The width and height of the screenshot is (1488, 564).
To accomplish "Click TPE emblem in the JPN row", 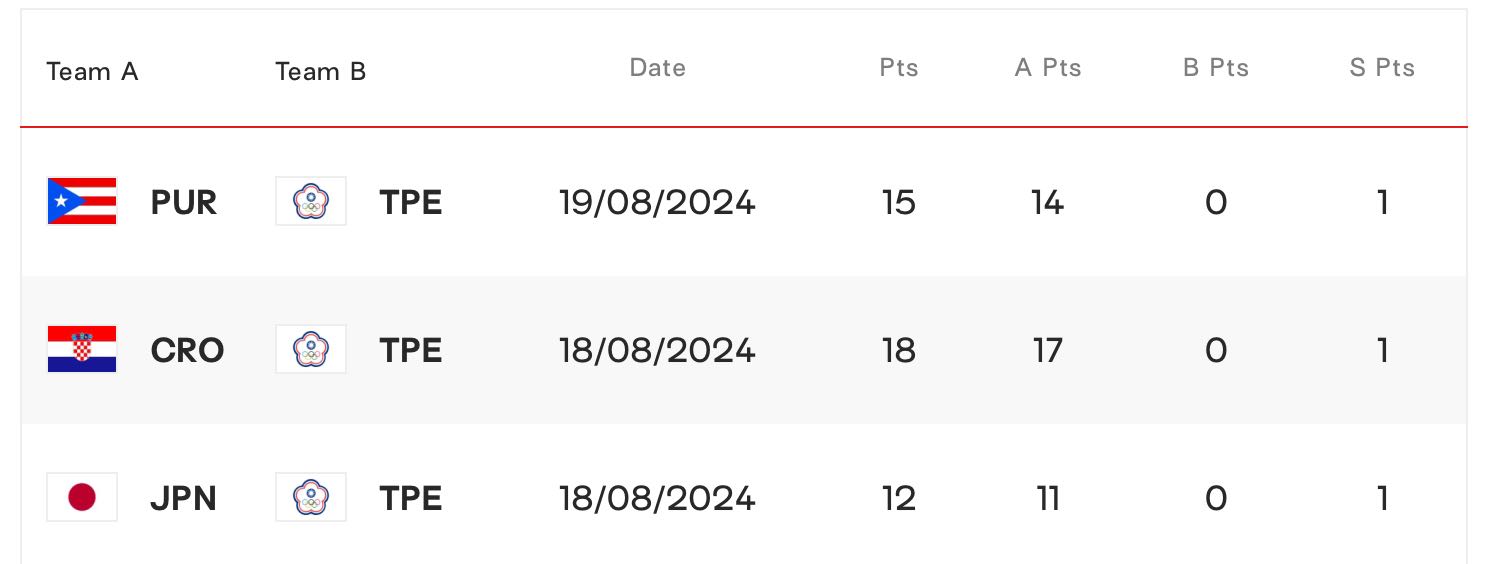I will tap(311, 497).
